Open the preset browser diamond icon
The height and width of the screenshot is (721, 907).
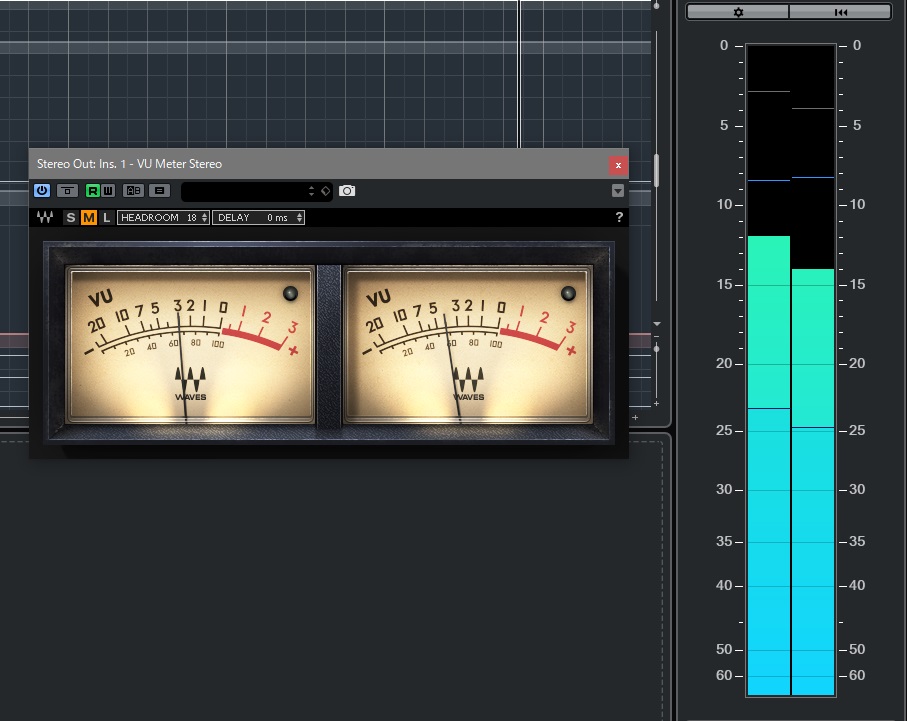pyautogui.click(x=326, y=191)
